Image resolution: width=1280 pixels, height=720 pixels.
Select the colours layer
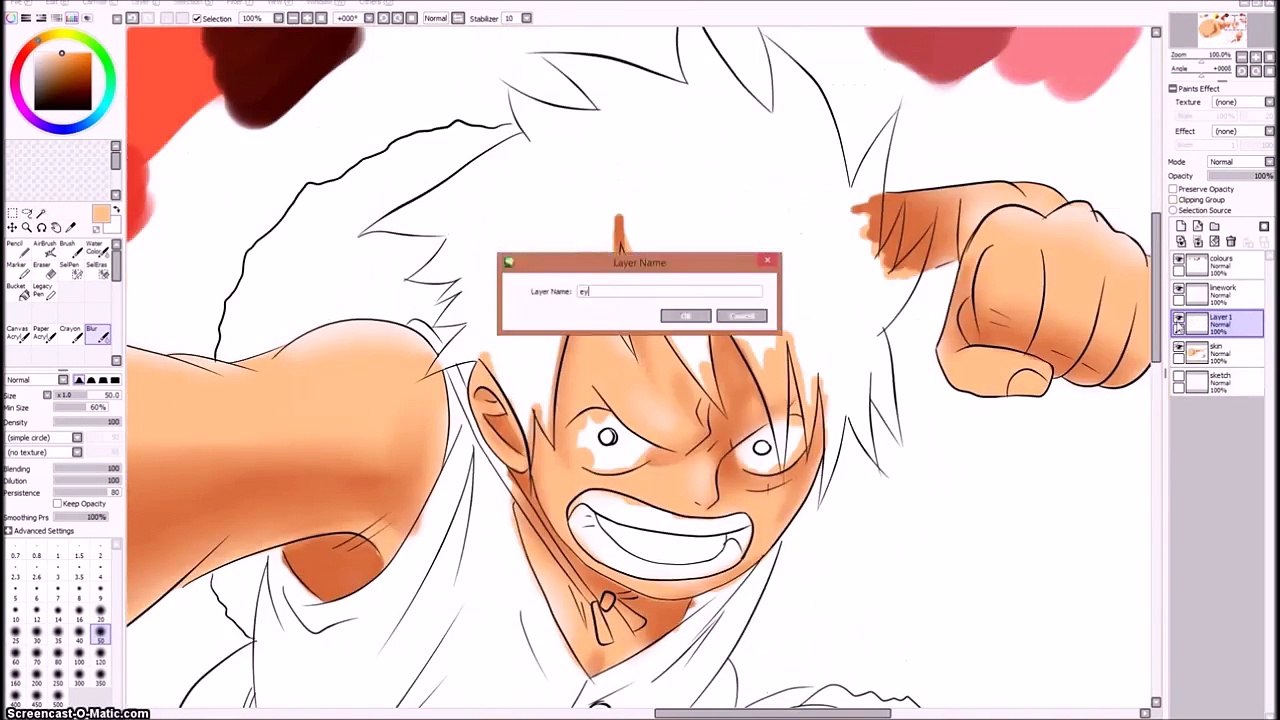point(1218,265)
